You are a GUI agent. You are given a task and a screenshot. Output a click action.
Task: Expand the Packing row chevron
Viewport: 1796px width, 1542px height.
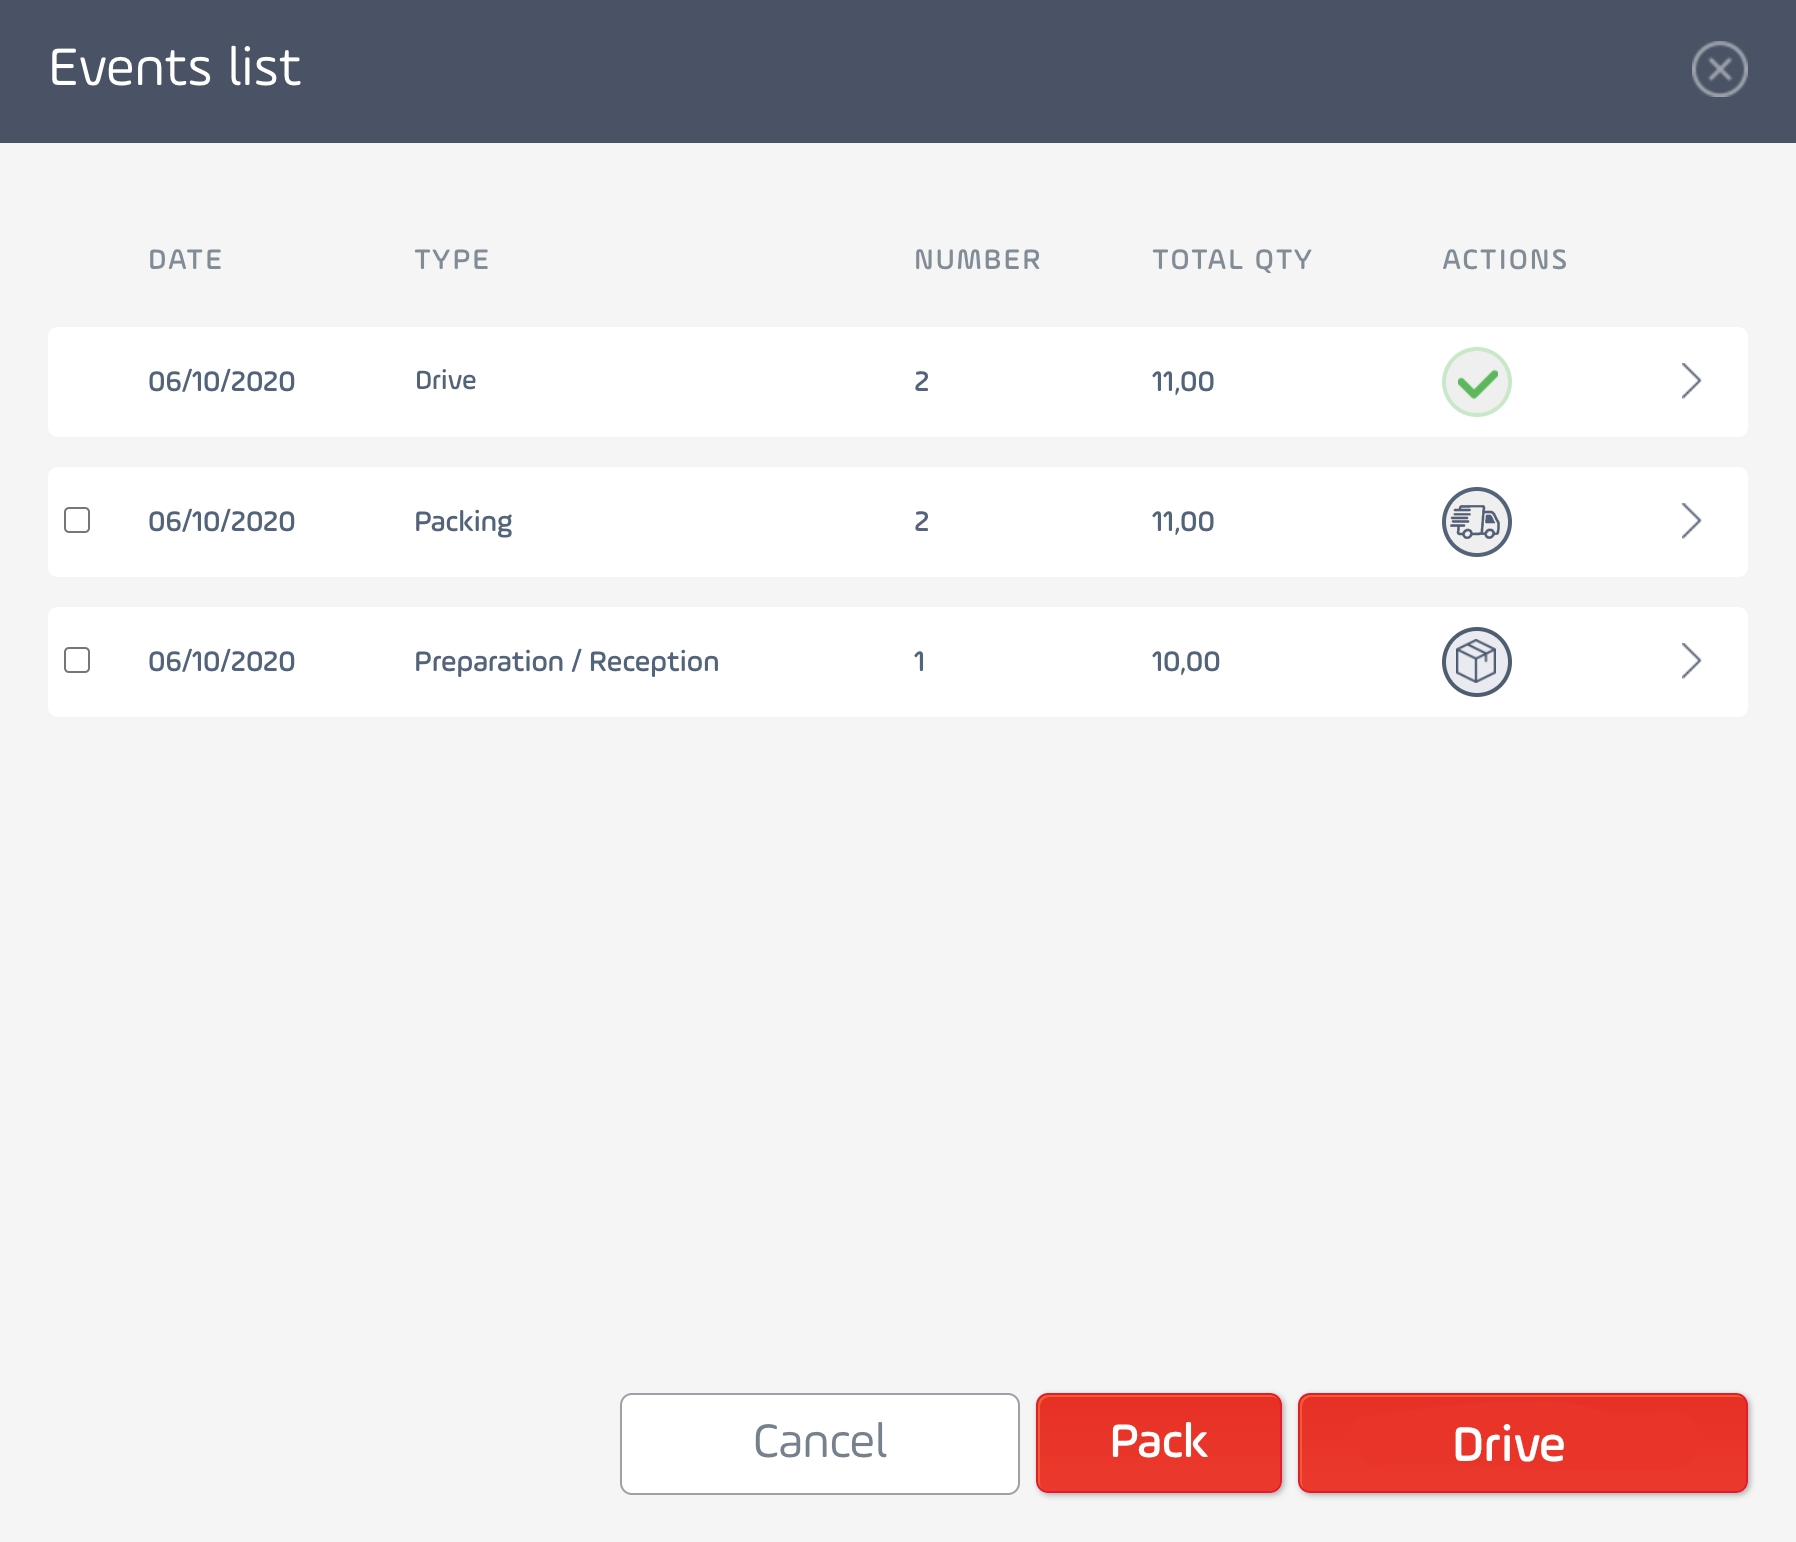click(1691, 521)
